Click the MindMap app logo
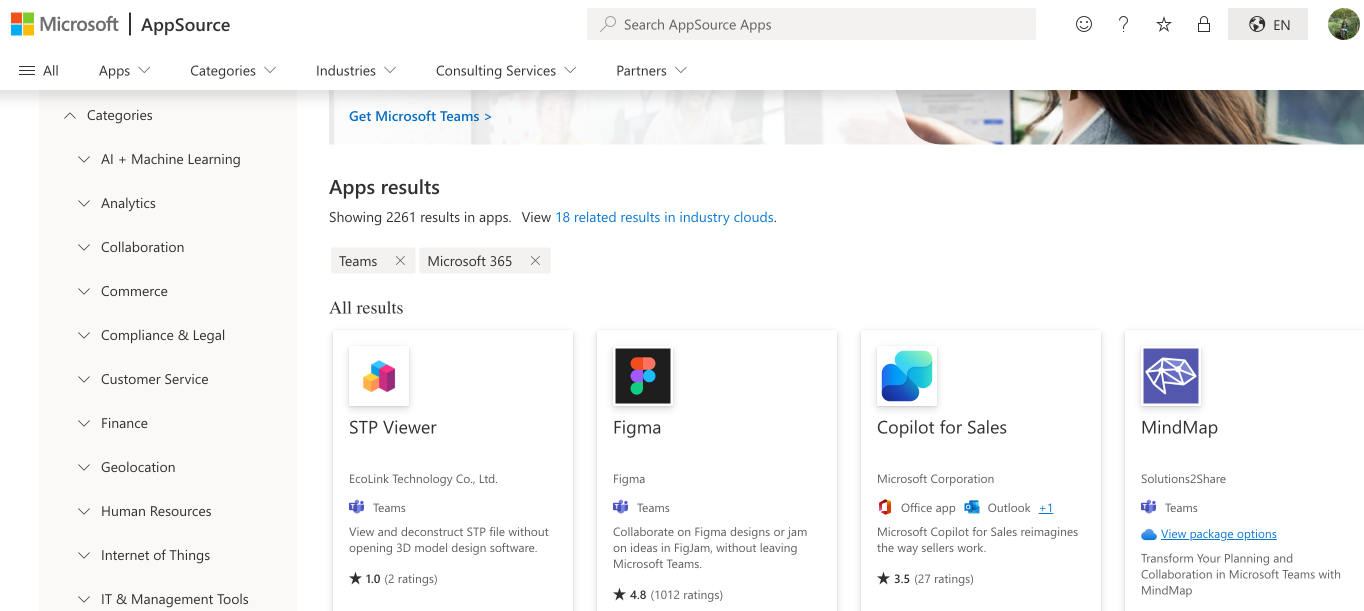The image size is (1364, 611). click(x=1171, y=376)
